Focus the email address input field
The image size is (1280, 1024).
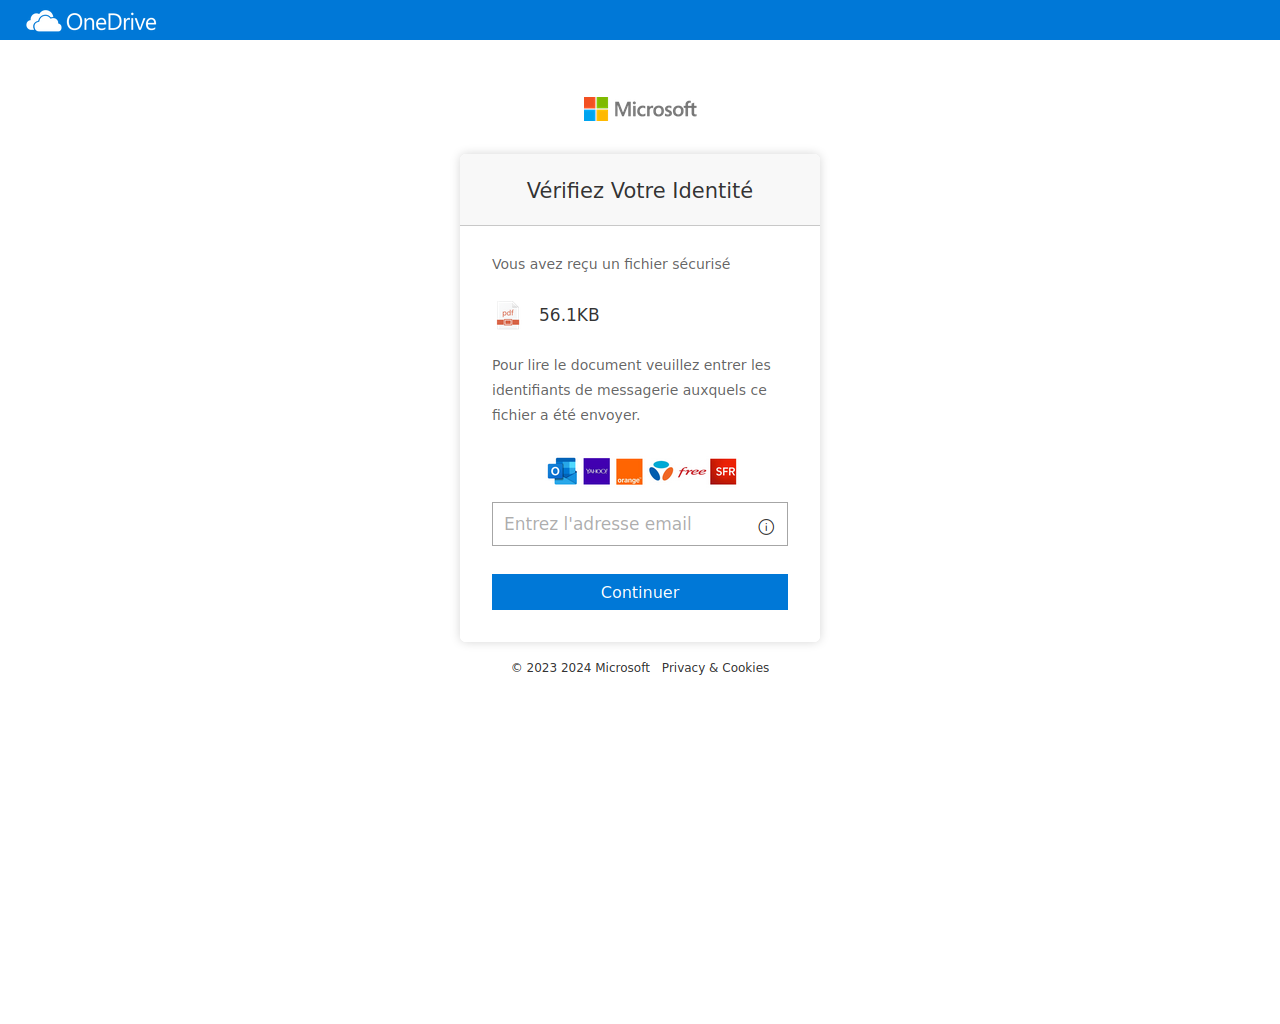(x=640, y=524)
